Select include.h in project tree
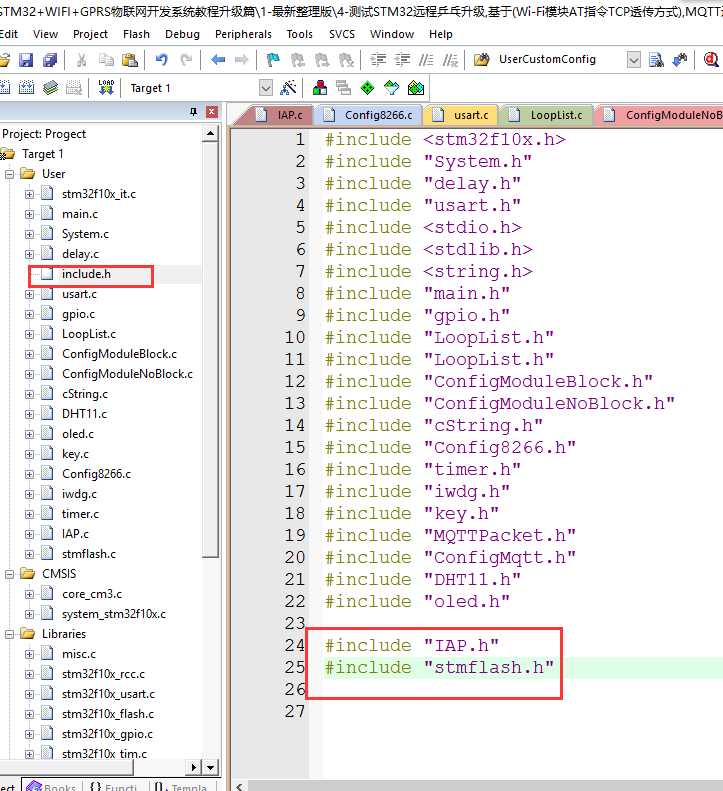This screenshot has height=791, width=723. (86, 274)
